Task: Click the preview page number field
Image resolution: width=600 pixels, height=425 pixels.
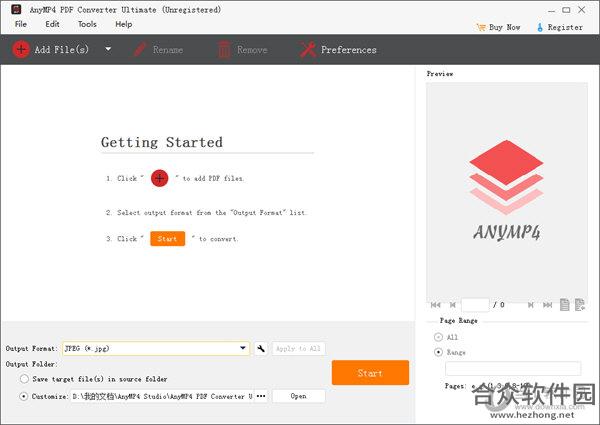Action: [x=475, y=305]
